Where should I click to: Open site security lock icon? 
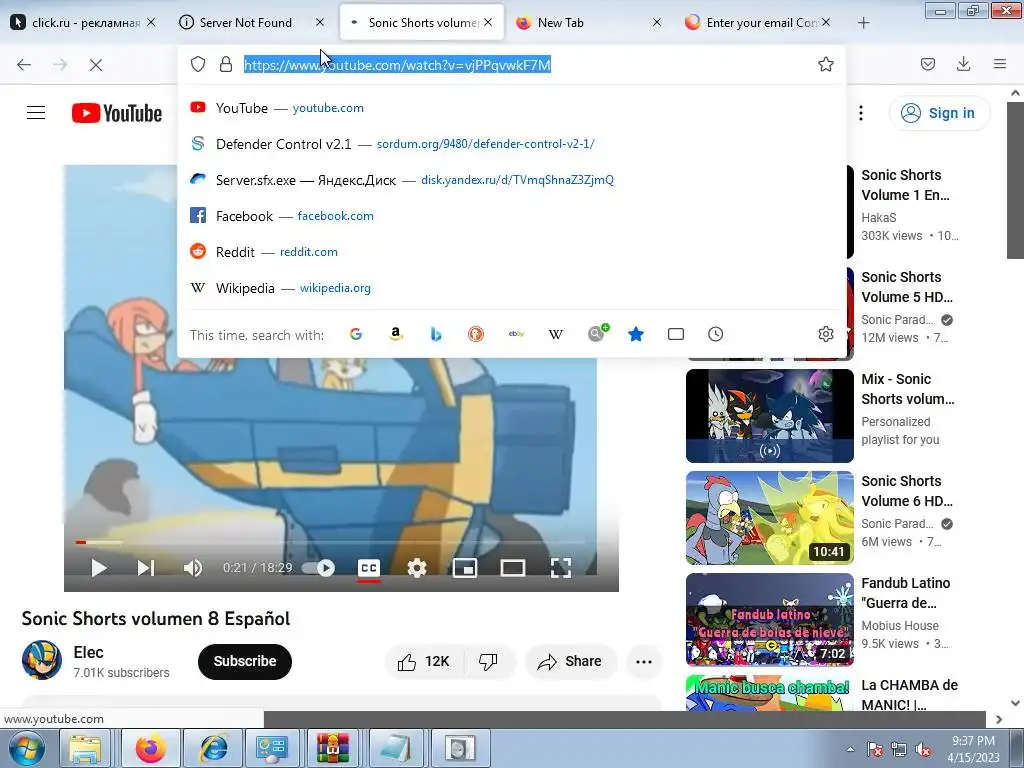(x=226, y=64)
